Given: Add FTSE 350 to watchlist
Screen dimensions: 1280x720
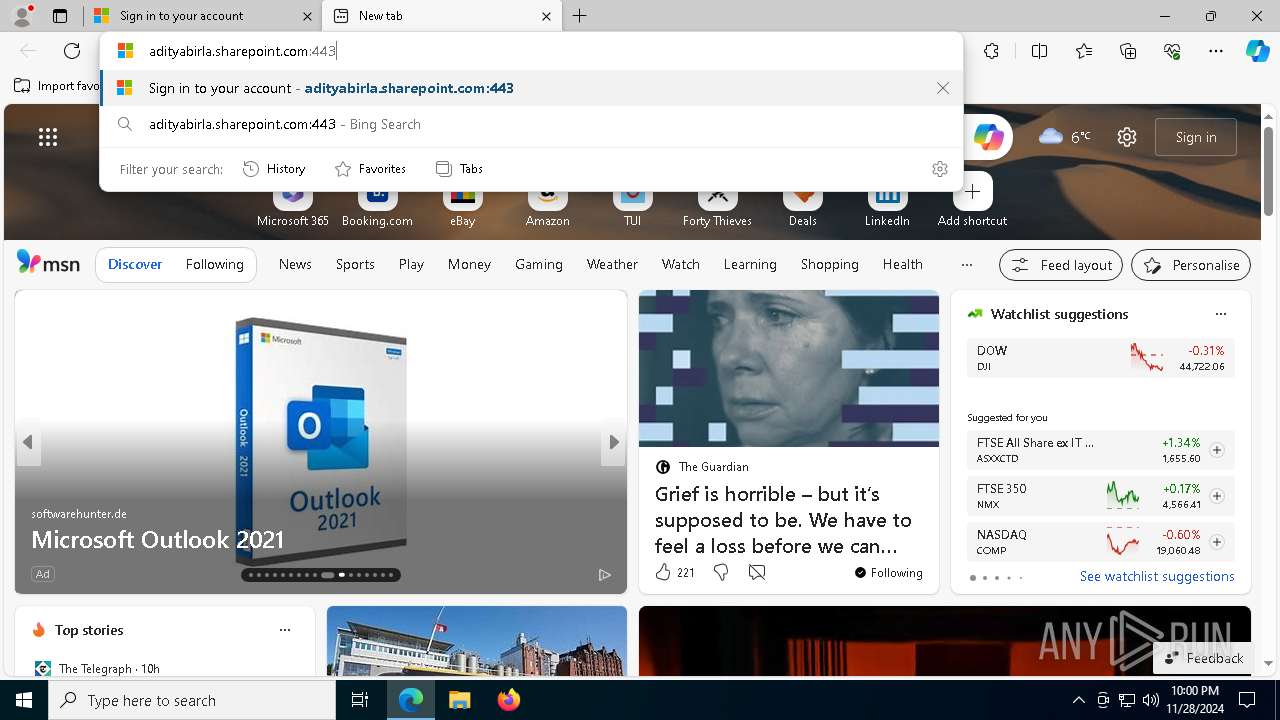Looking at the screenshot, I should (x=1217, y=496).
